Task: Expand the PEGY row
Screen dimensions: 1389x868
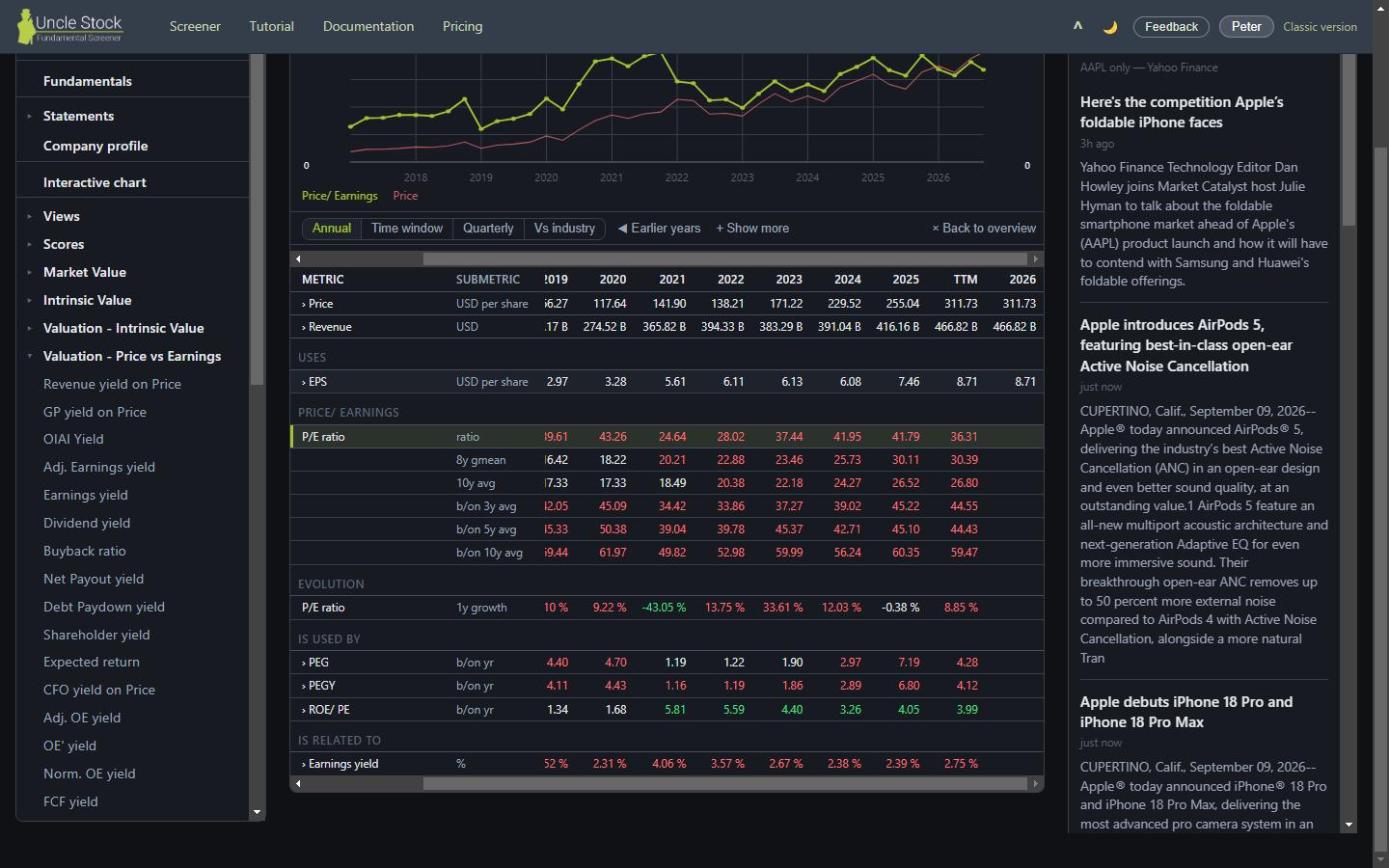Action: coord(318,686)
